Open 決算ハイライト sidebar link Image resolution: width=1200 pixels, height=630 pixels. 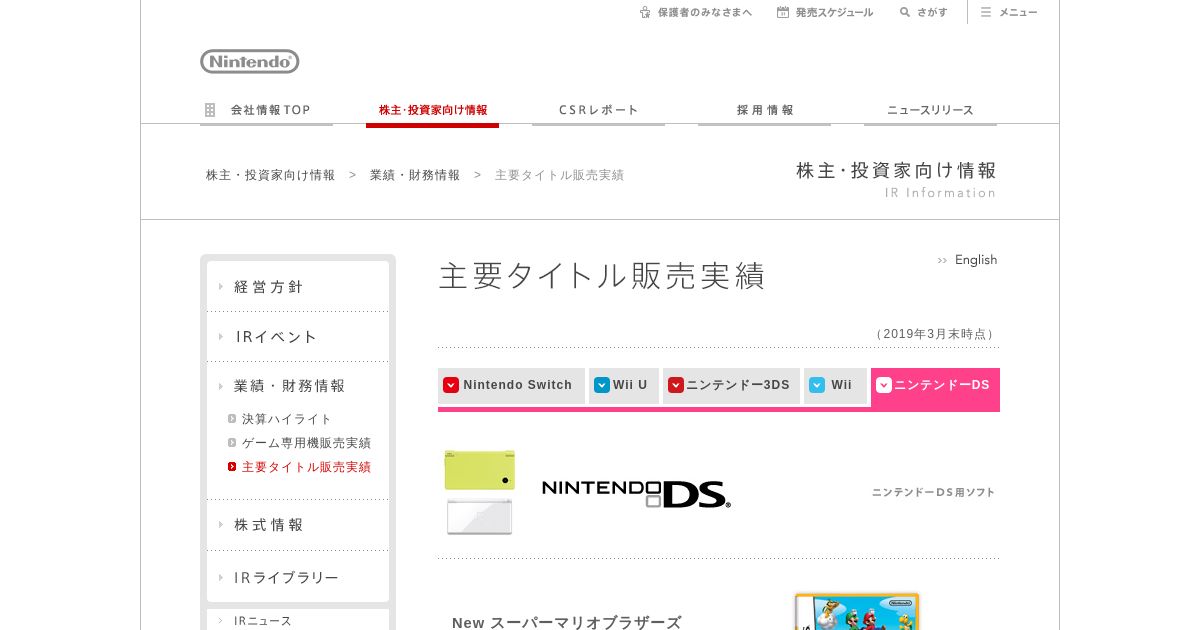(279, 419)
